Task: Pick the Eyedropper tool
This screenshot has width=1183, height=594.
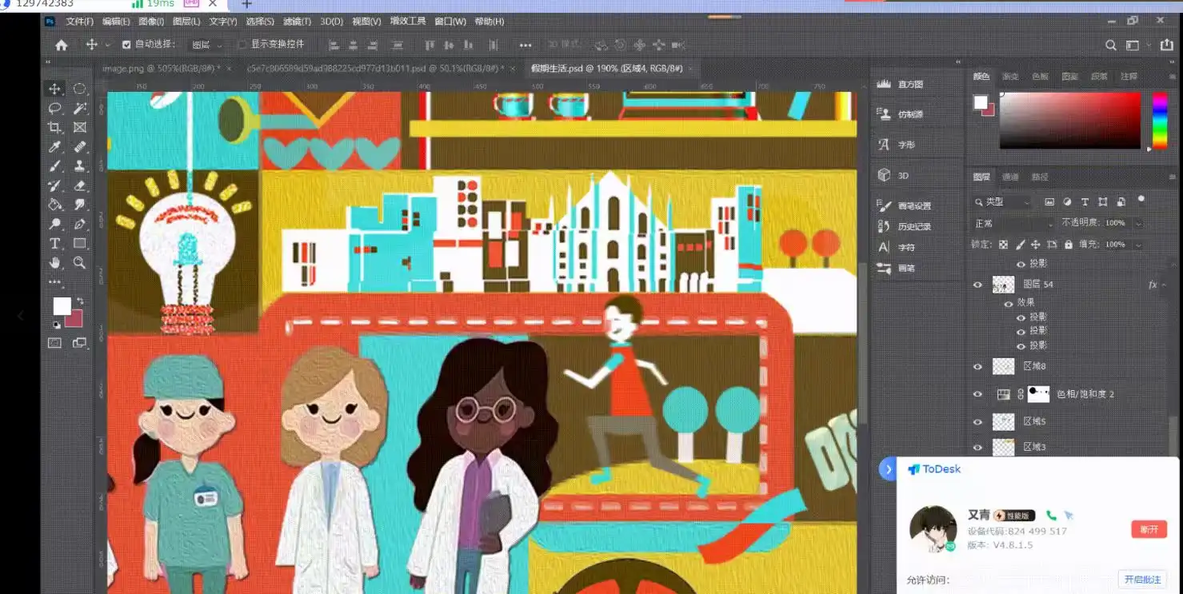Action: coord(55,147)
